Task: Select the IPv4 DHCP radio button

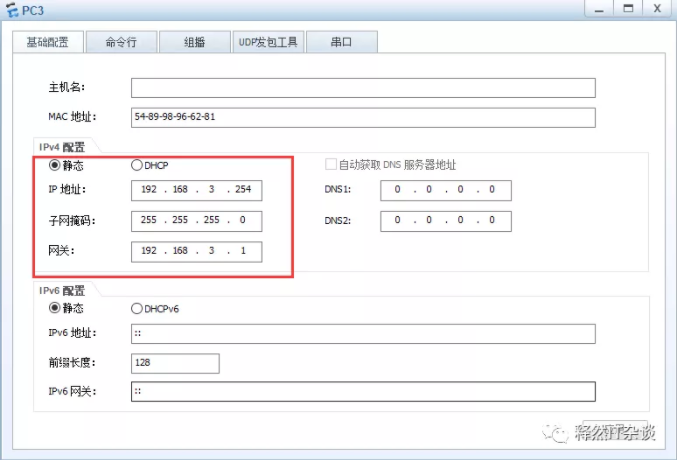Action: tap(137, 165)
